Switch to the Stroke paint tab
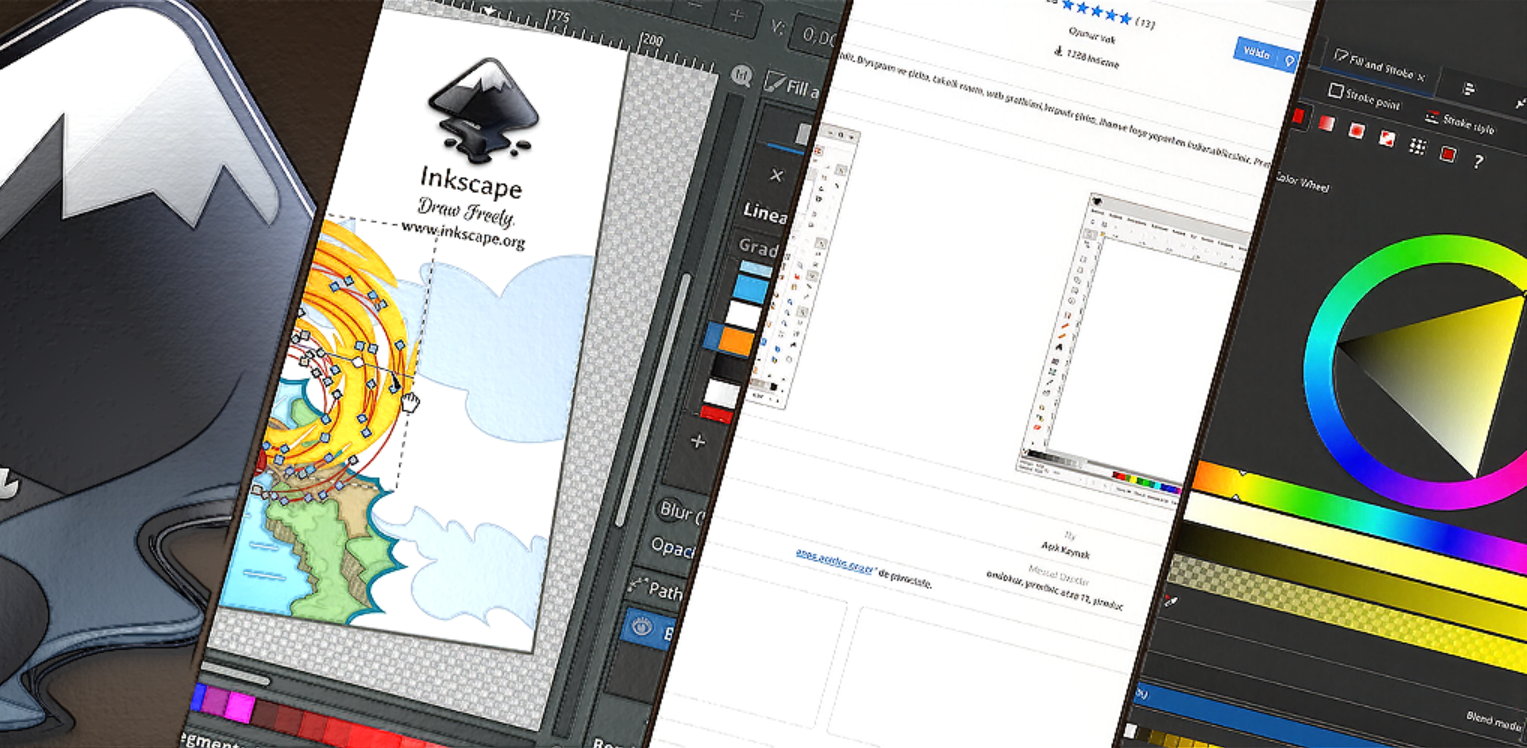1527x748 pixels. coord(1364,98)
